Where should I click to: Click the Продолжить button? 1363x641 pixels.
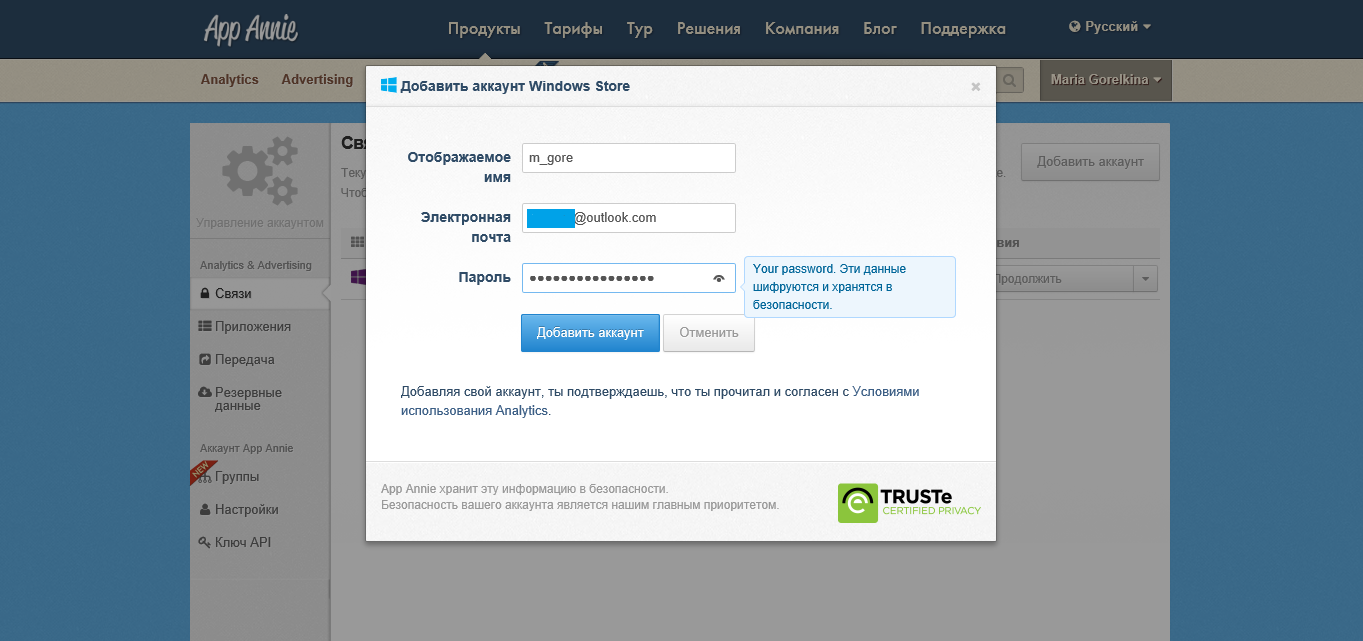click(1064, 279)
